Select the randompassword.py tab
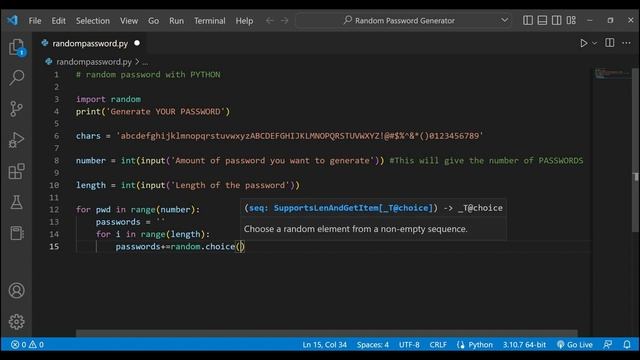Image resolution: width=640 pixels, height=360 pixels. pyautogui.click(x=90, y=43)
